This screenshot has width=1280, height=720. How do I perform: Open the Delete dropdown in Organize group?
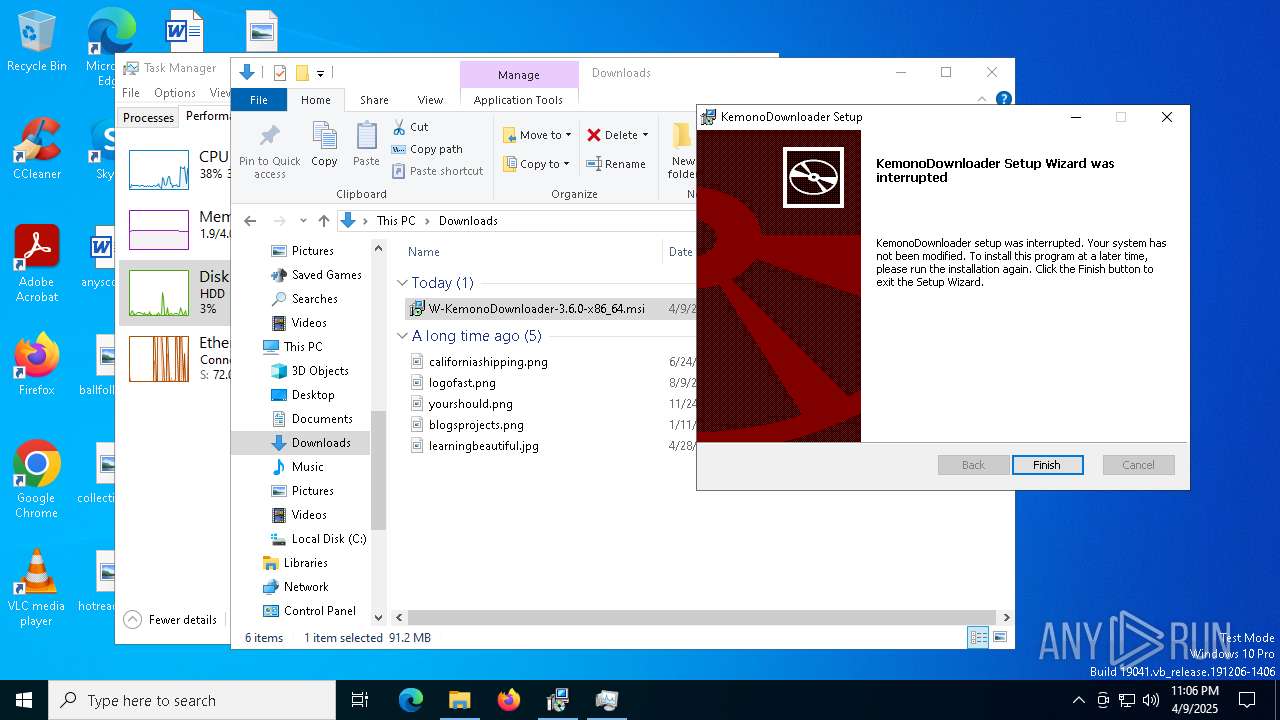point(617,135)
